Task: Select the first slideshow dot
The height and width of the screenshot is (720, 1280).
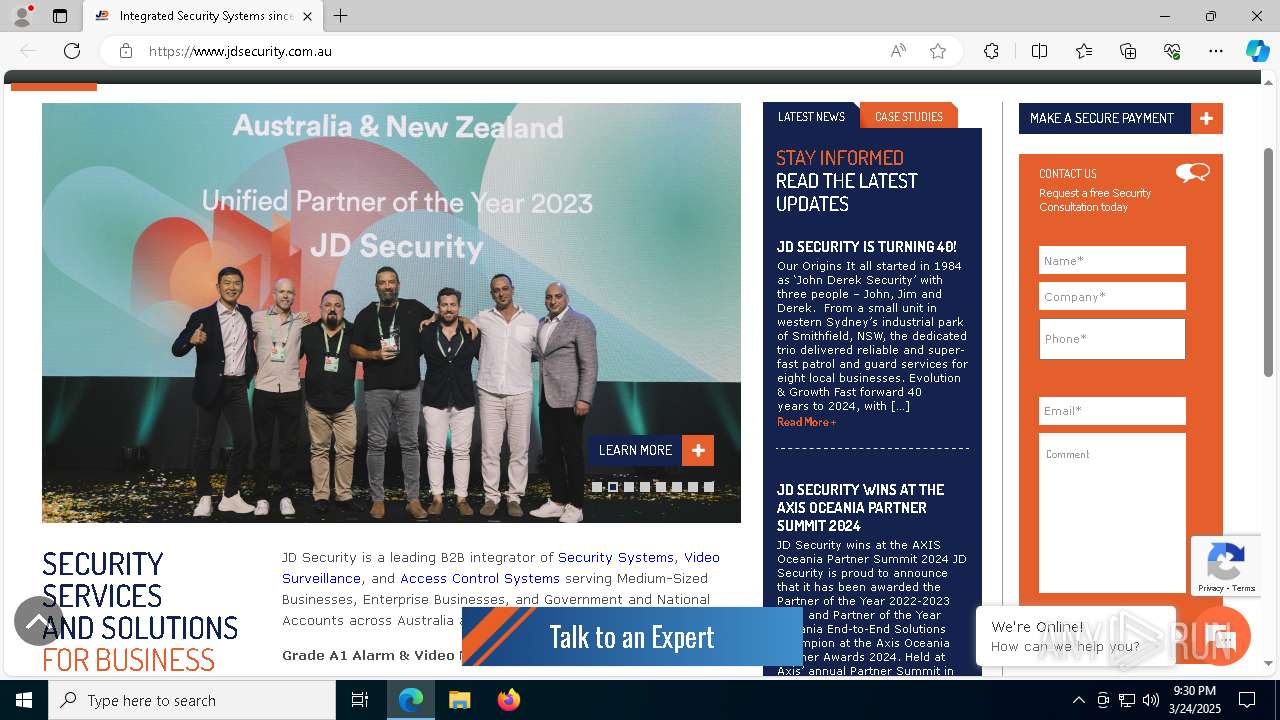Action: 597,487
